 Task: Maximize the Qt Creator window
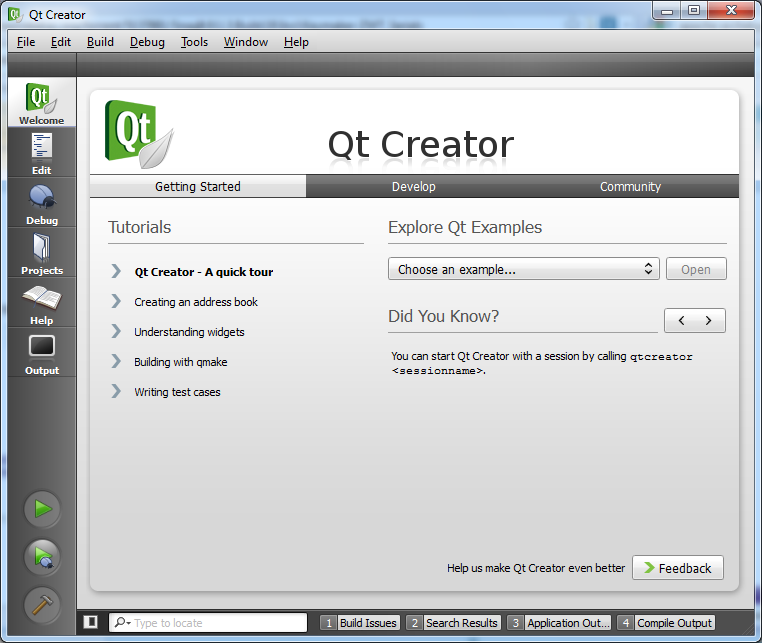694,10
